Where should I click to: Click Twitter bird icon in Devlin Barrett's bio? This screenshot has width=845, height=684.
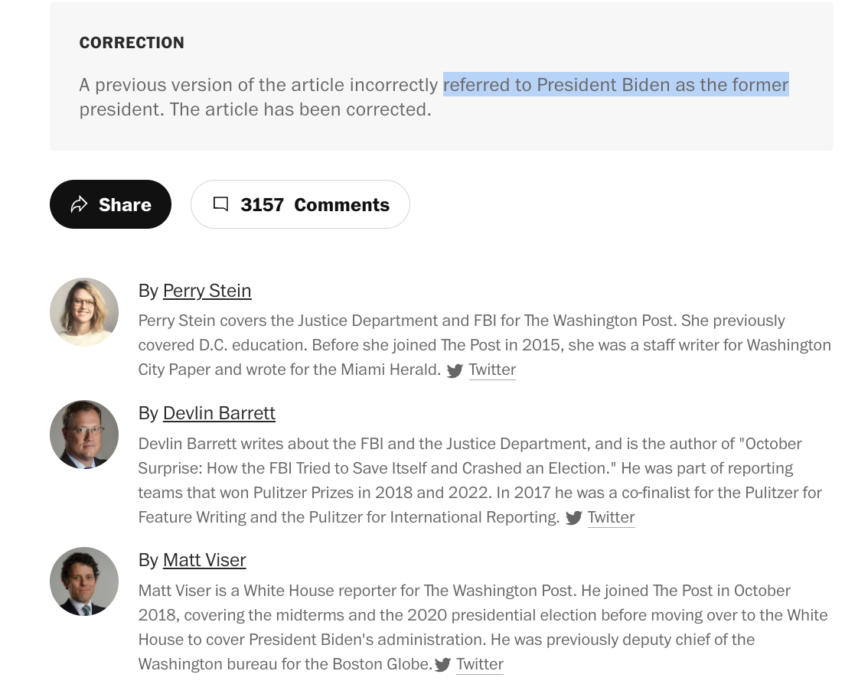pyautogui.click(x=573, y=518)
